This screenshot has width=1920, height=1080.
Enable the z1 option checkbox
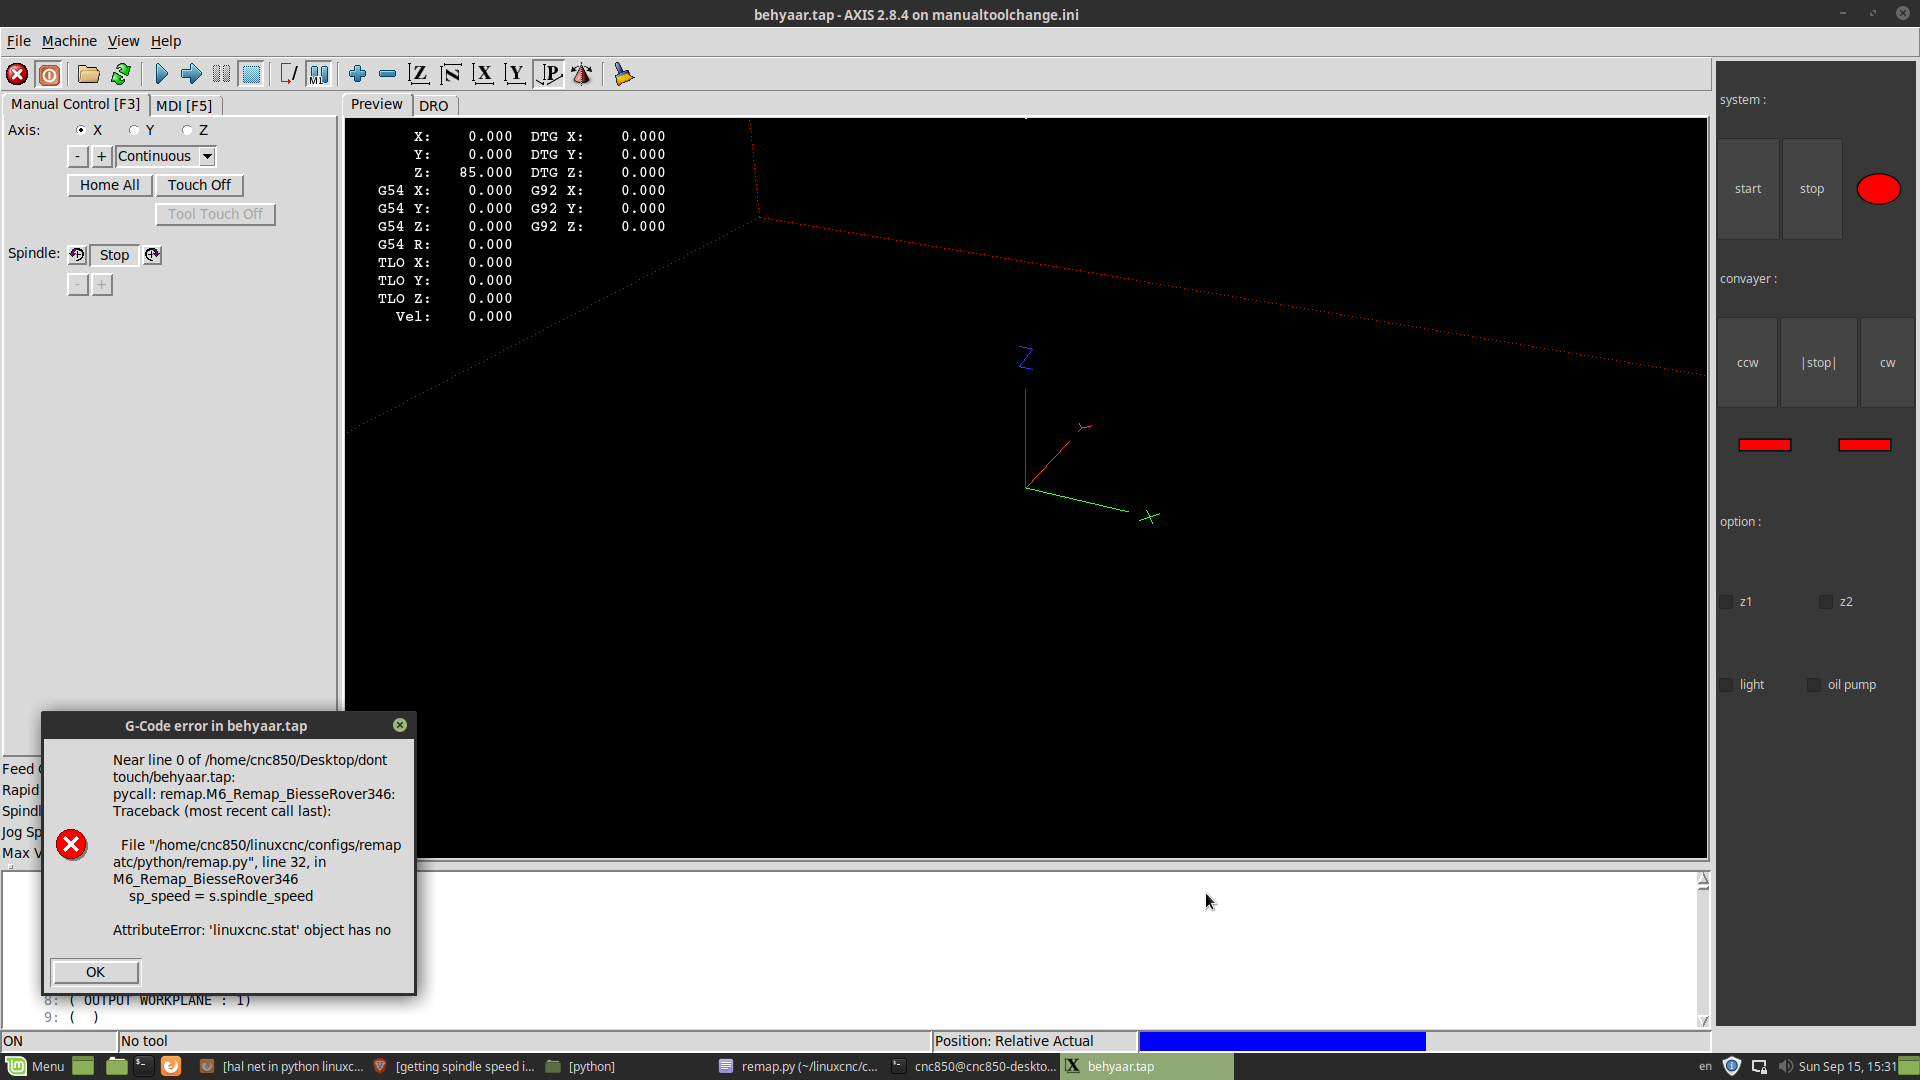(1726, 602)
